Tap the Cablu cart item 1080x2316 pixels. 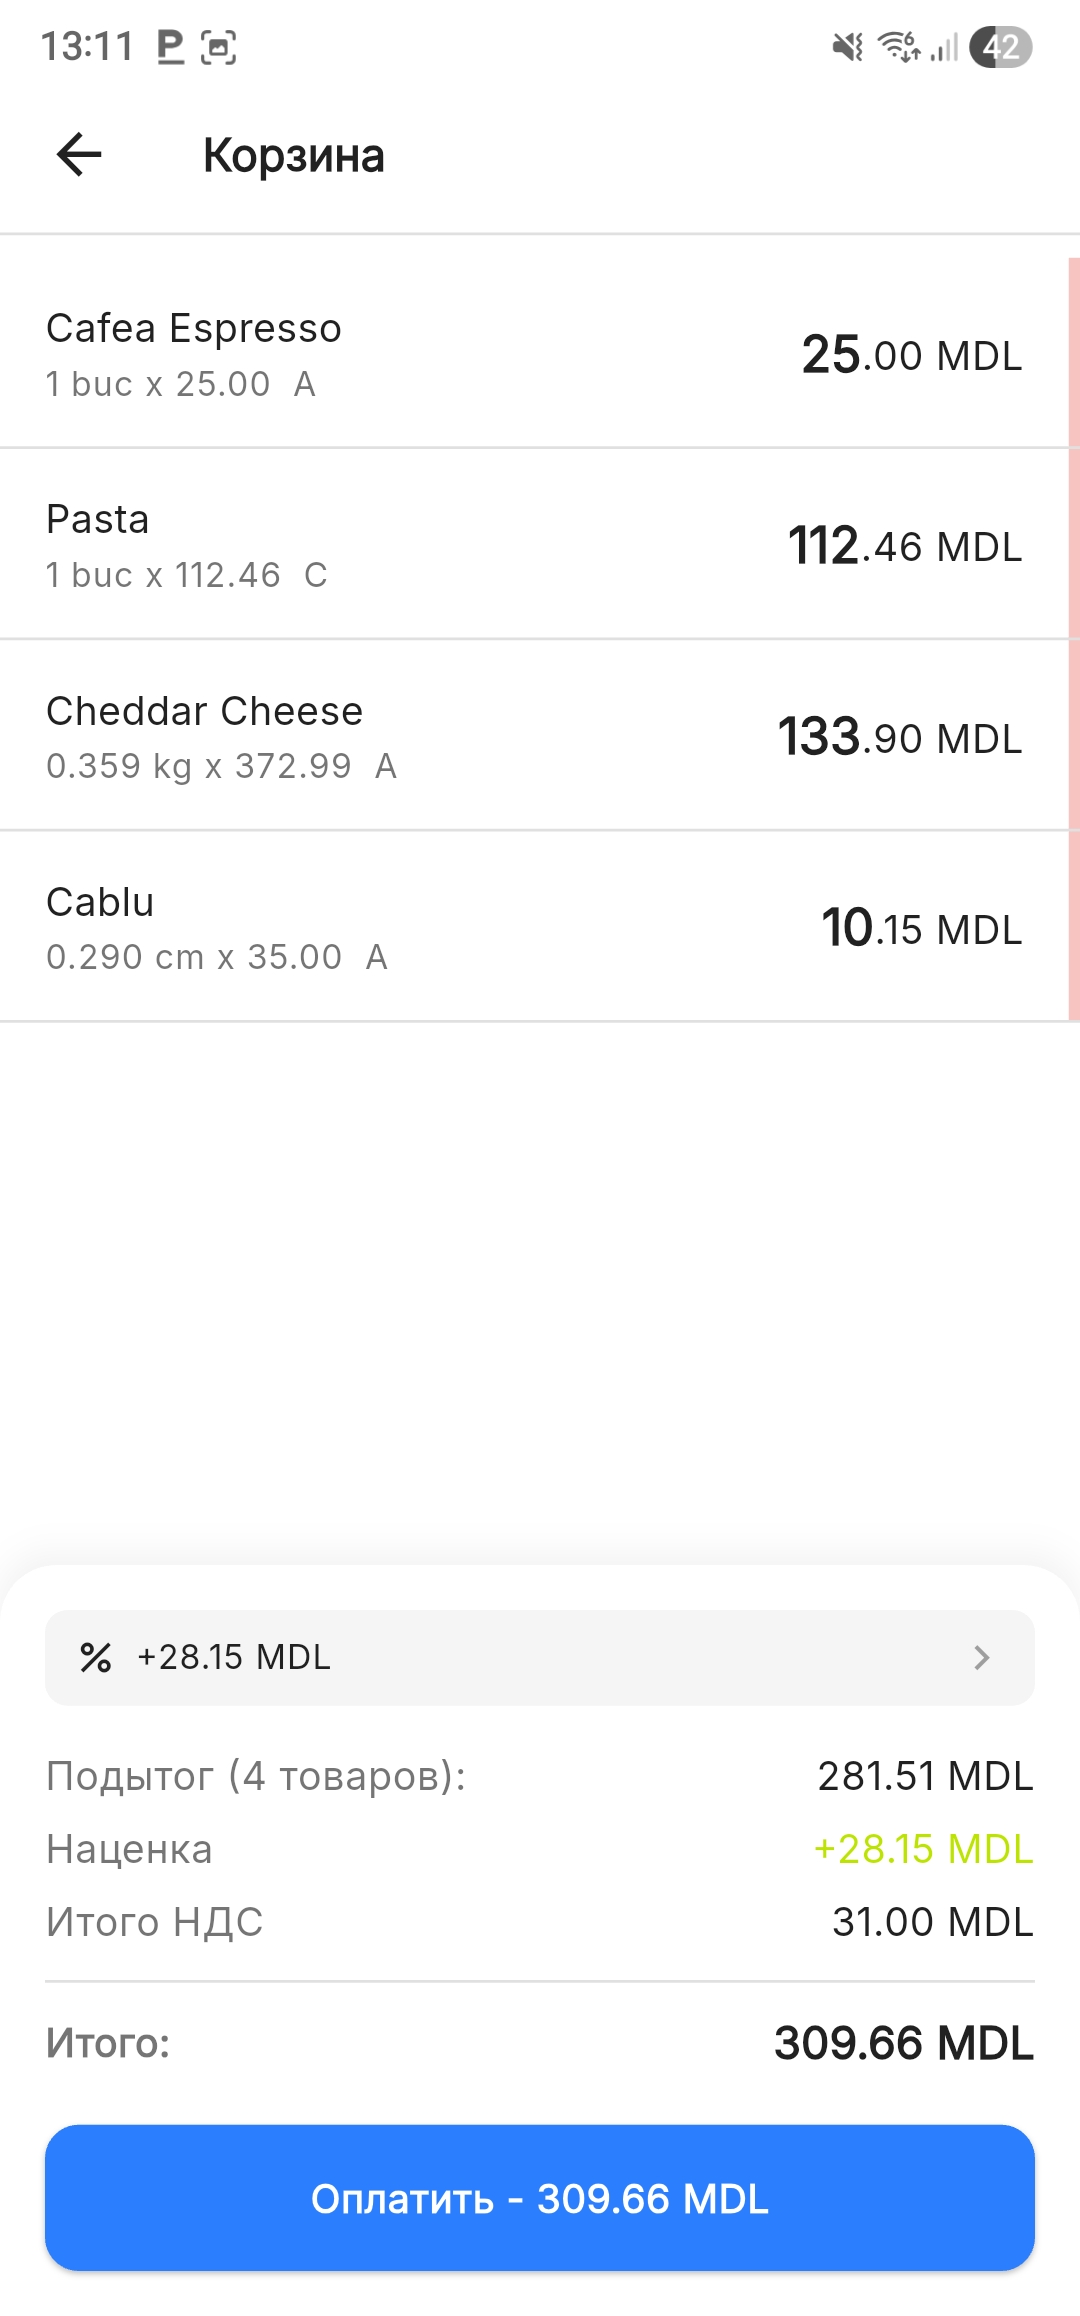pyautogui.click(x=300, y=928)
